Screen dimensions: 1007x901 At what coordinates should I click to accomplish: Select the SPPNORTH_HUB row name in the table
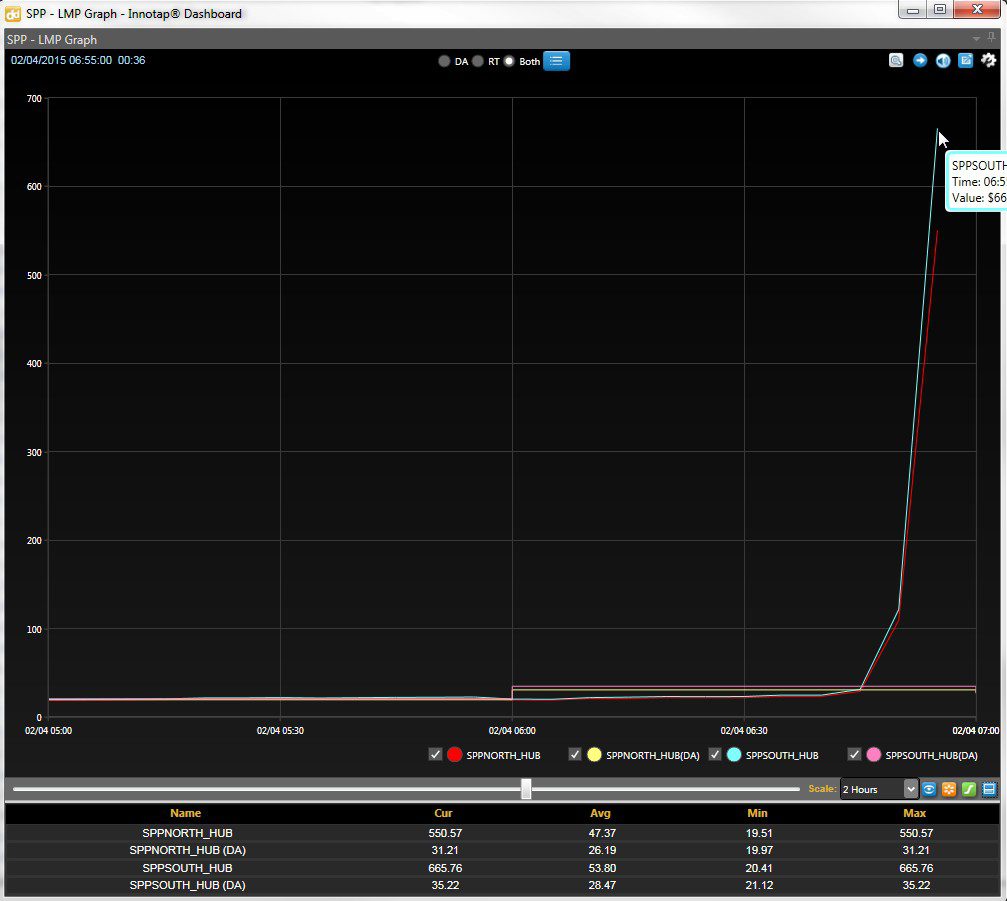(x=188, y=833)
